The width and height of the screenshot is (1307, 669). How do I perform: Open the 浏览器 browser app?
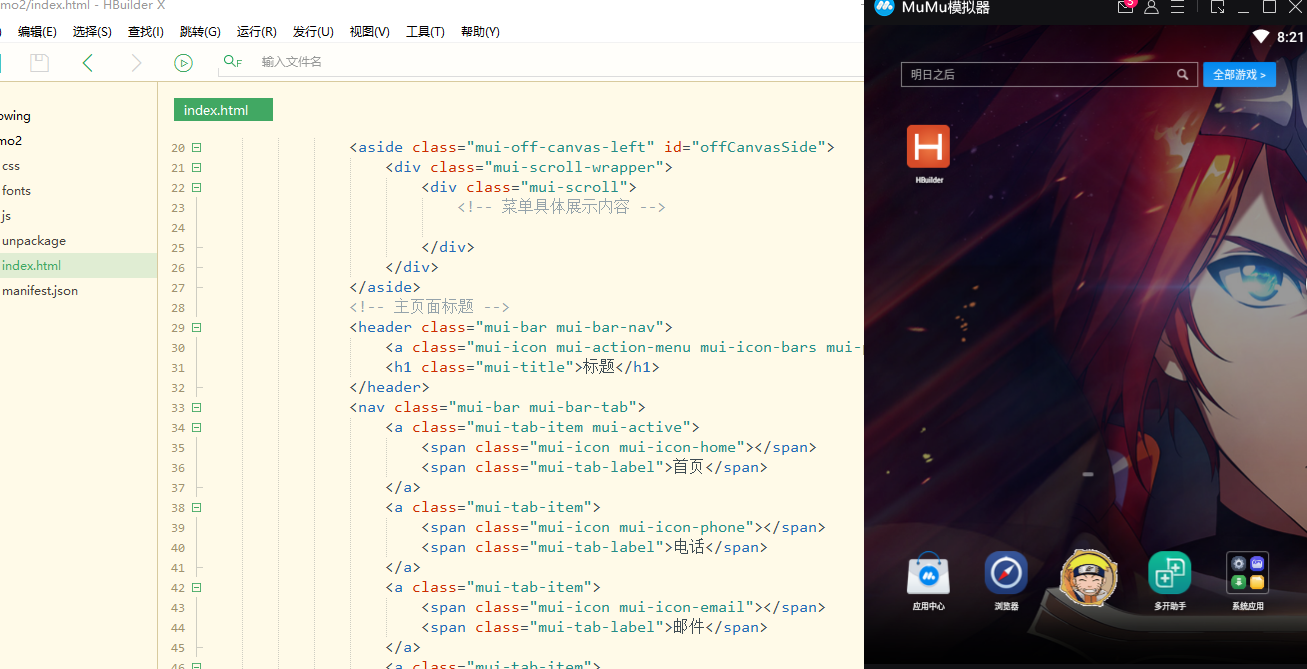[x=1006, y=573]
